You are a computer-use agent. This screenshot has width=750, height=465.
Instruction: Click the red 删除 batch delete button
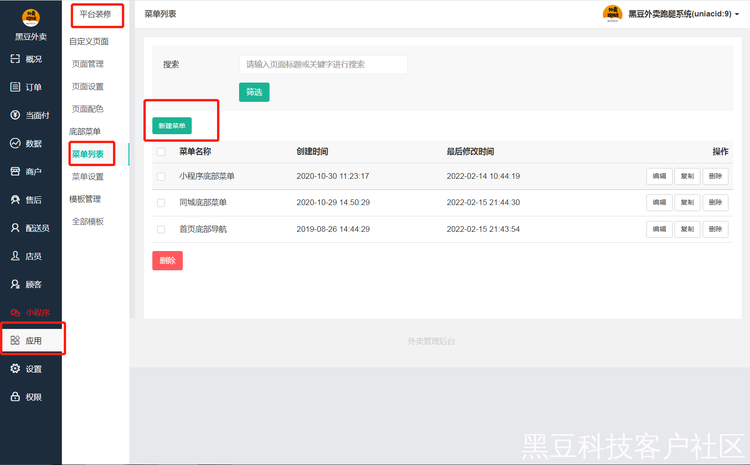pos(167,261)
